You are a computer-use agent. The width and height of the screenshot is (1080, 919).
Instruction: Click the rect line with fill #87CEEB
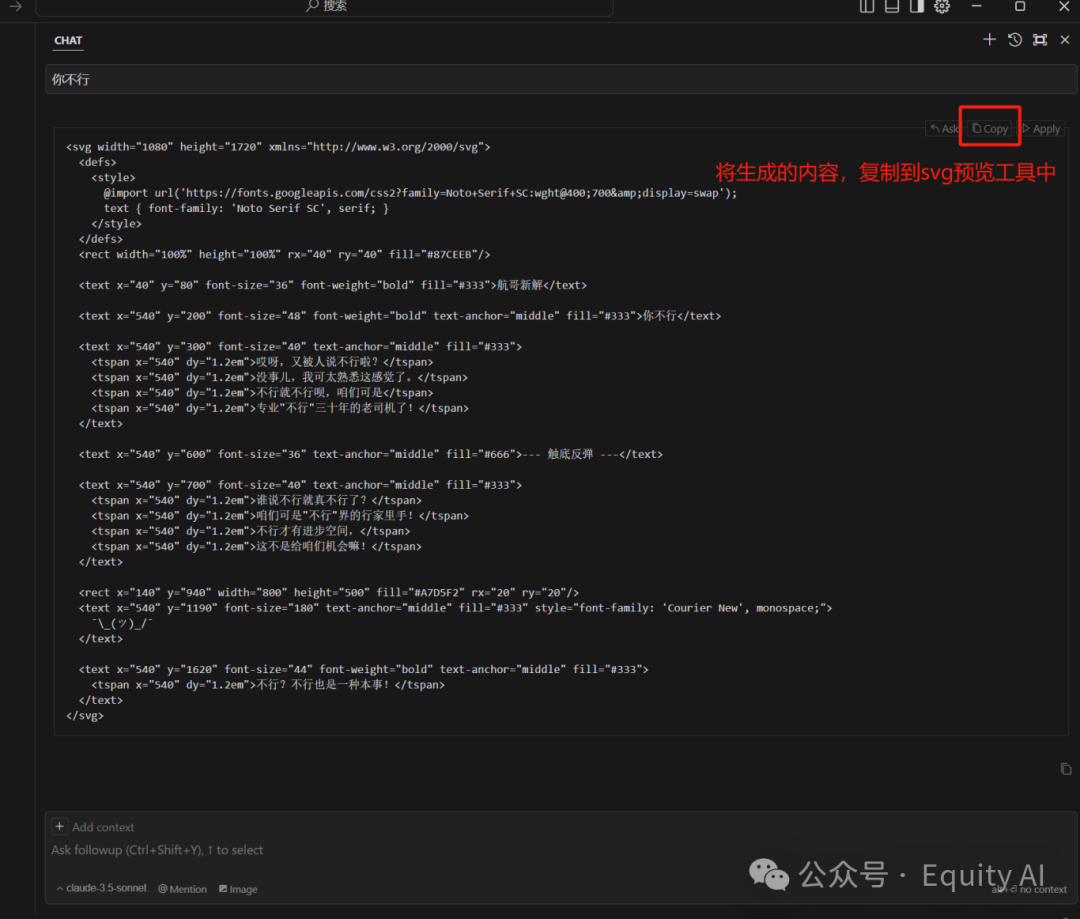(284, 254)
